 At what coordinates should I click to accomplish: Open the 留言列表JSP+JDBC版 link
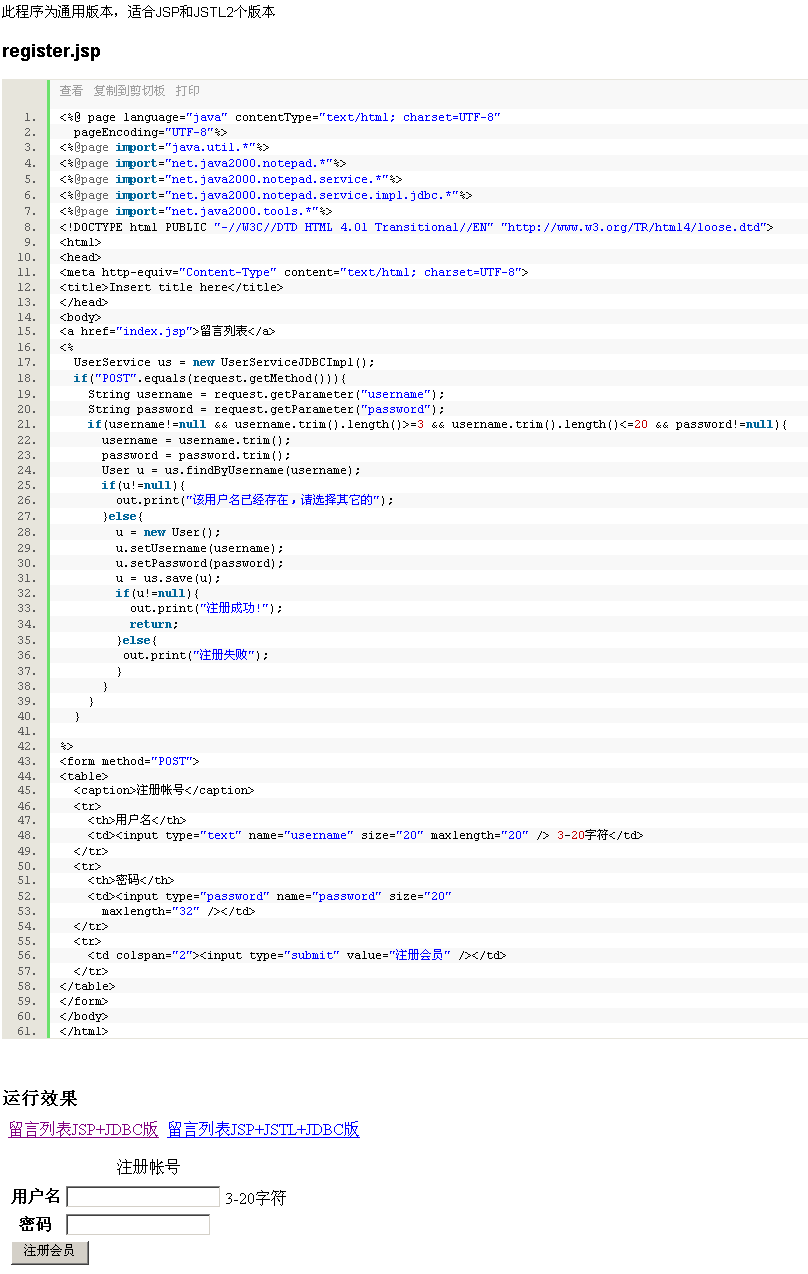point(83,1130)
